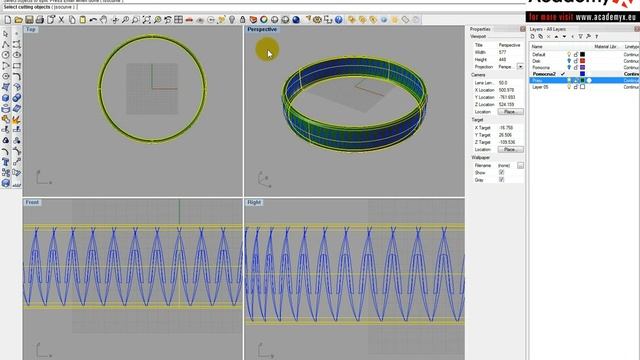Click the Move layer up arrow
The height and width of the screenshot is (360, 640).
pyautogui.click(x=556, y=36)
